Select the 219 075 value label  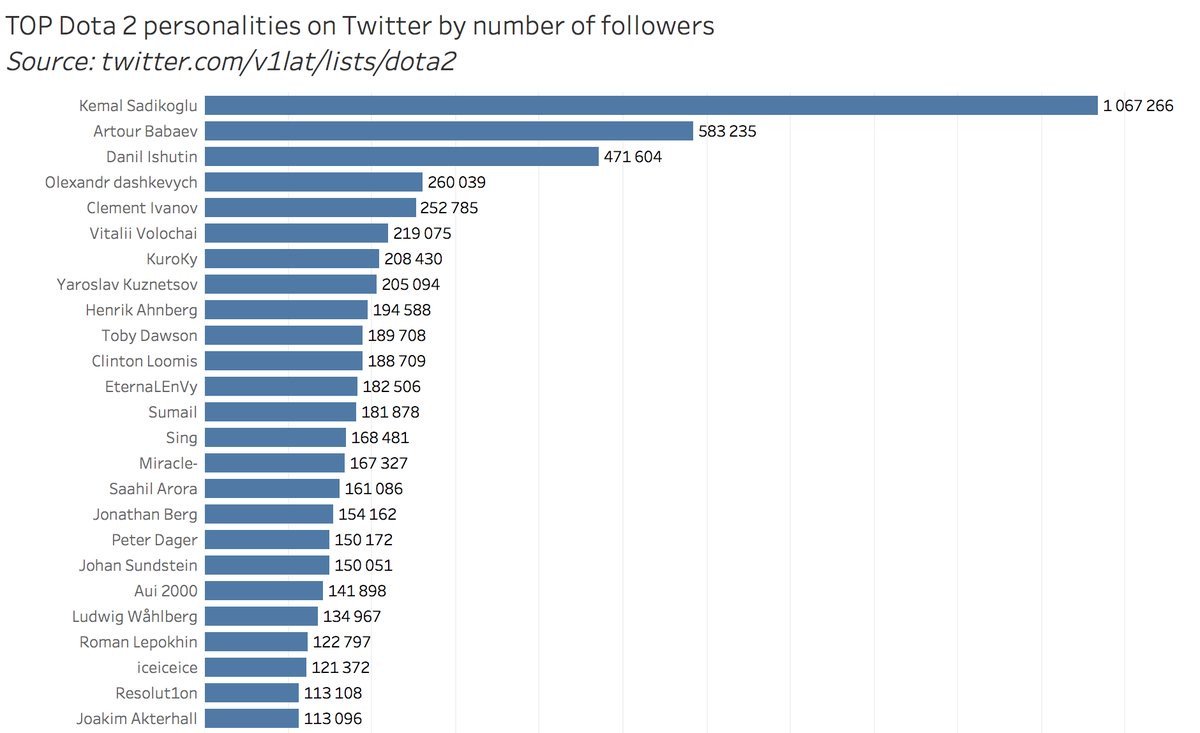[422, 233]
